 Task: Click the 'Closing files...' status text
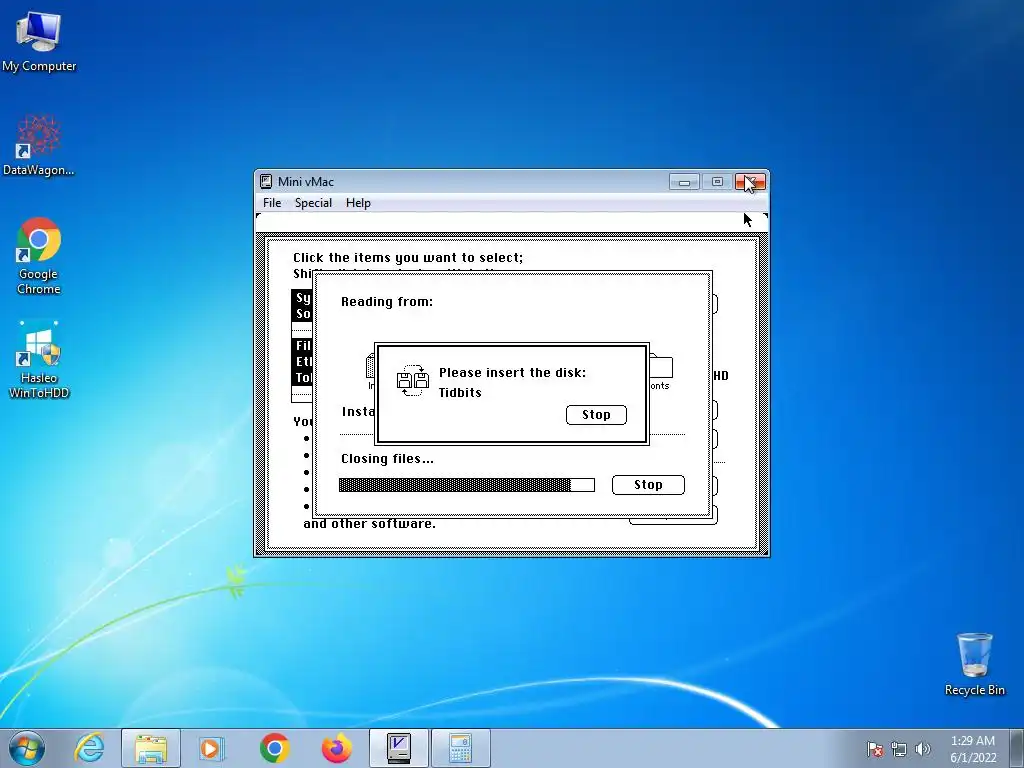tap(387, 458)
